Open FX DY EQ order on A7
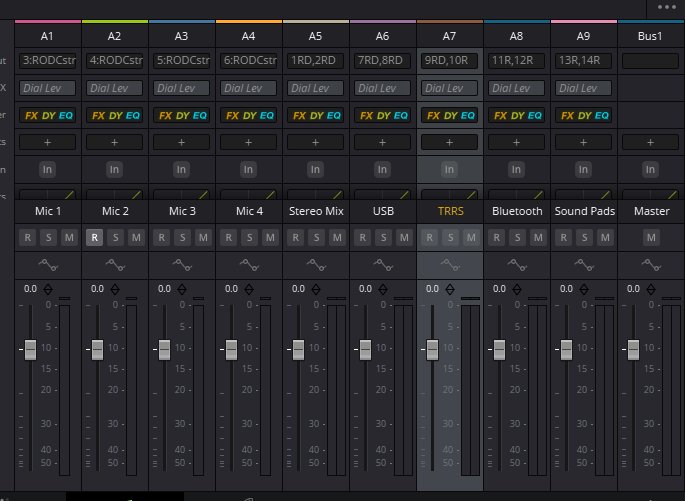This screenshot has width=685, height=501. pos(450,116)
